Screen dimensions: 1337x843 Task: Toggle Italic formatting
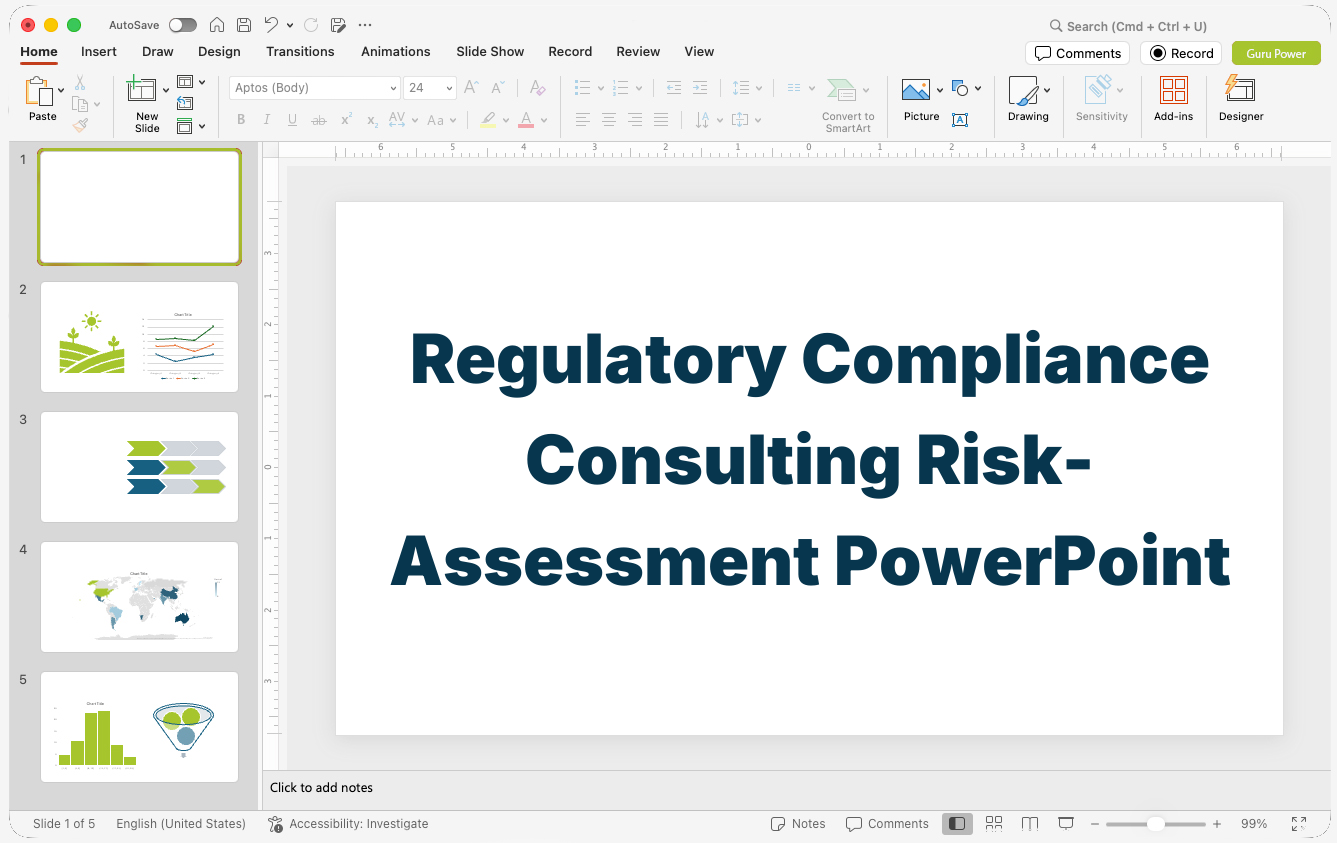click(x=266, y=120)
